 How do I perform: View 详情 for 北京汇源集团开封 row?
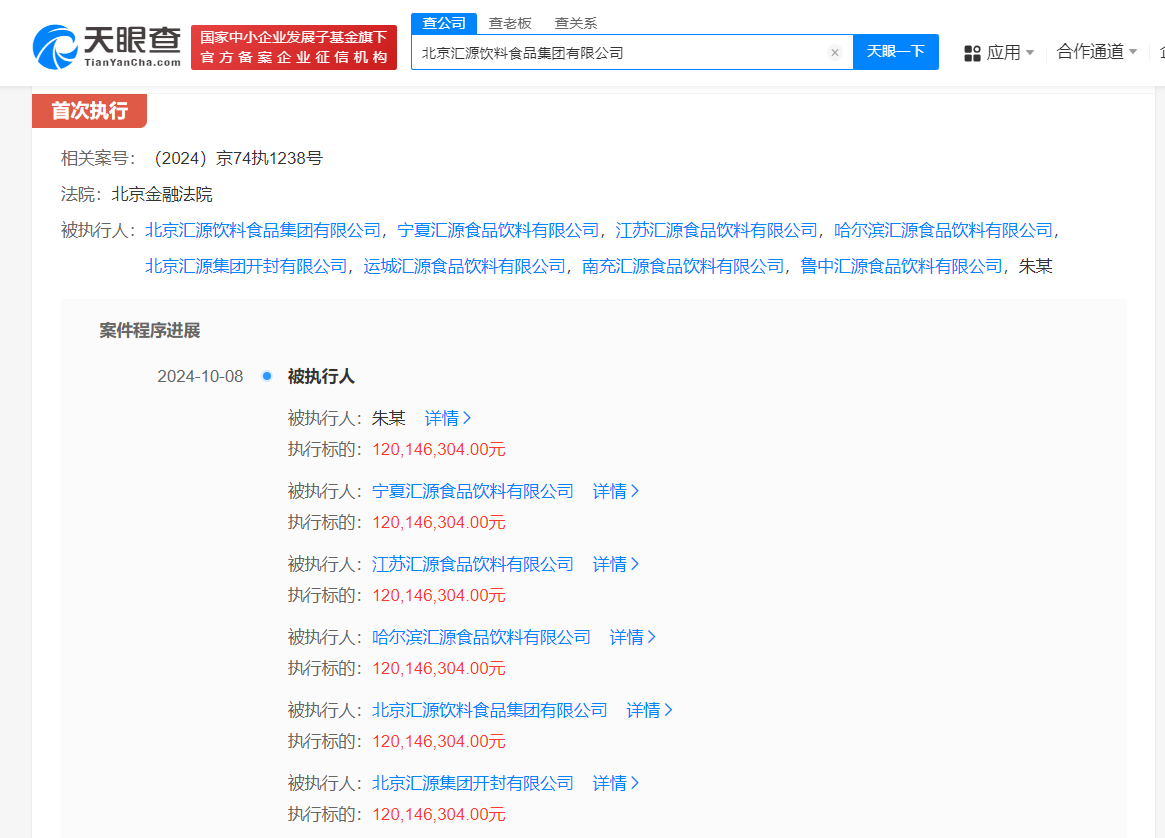[615, 782]
